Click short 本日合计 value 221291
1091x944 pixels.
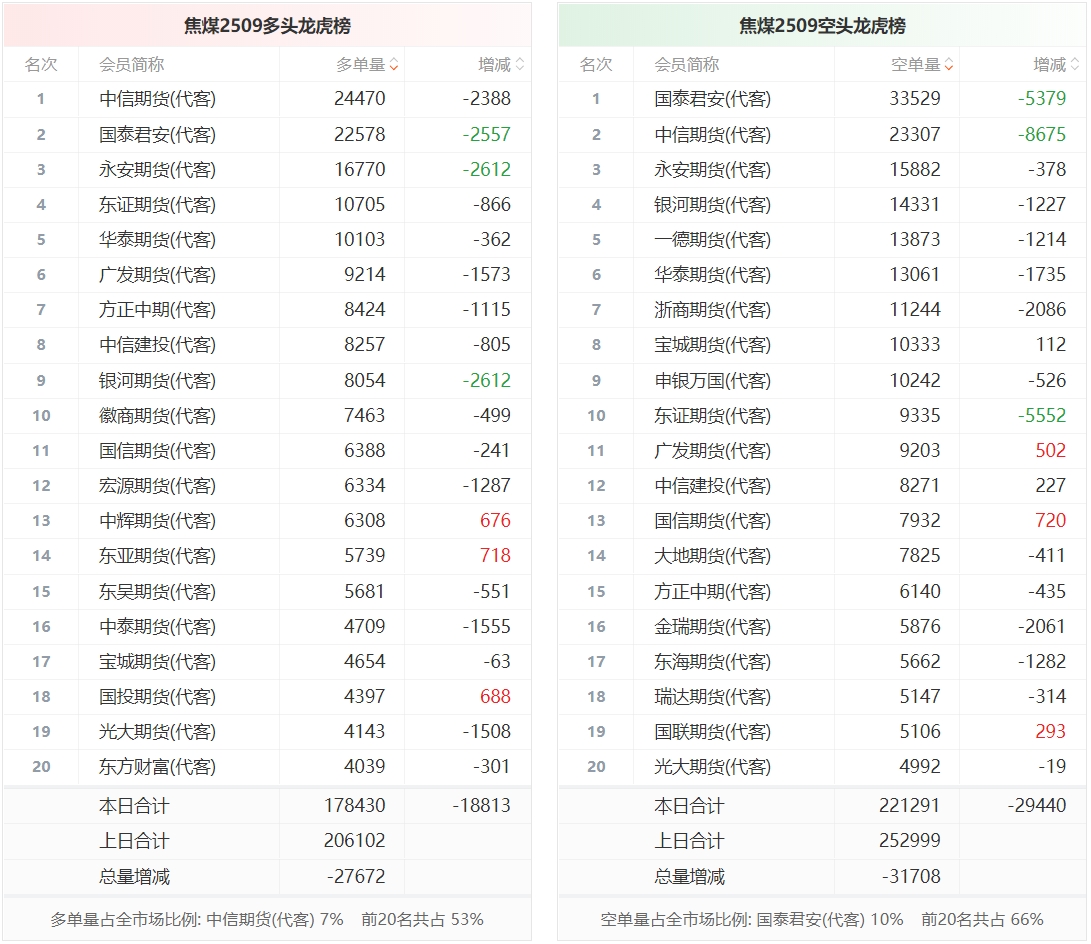[x=909, y=806]
